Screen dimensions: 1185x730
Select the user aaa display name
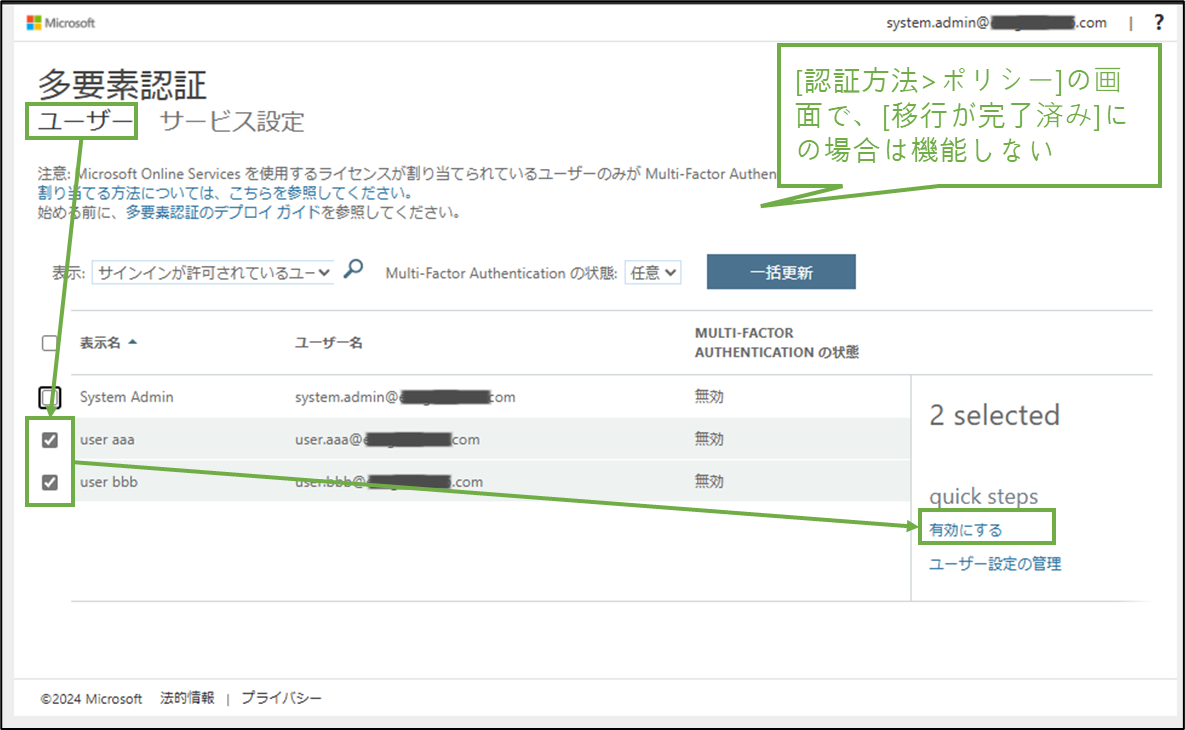coord(107,440)
